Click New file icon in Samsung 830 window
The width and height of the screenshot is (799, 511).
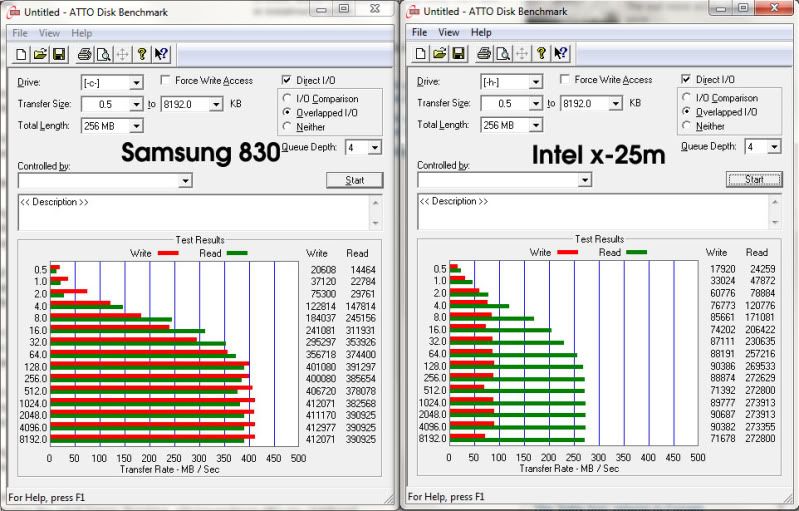21,54
